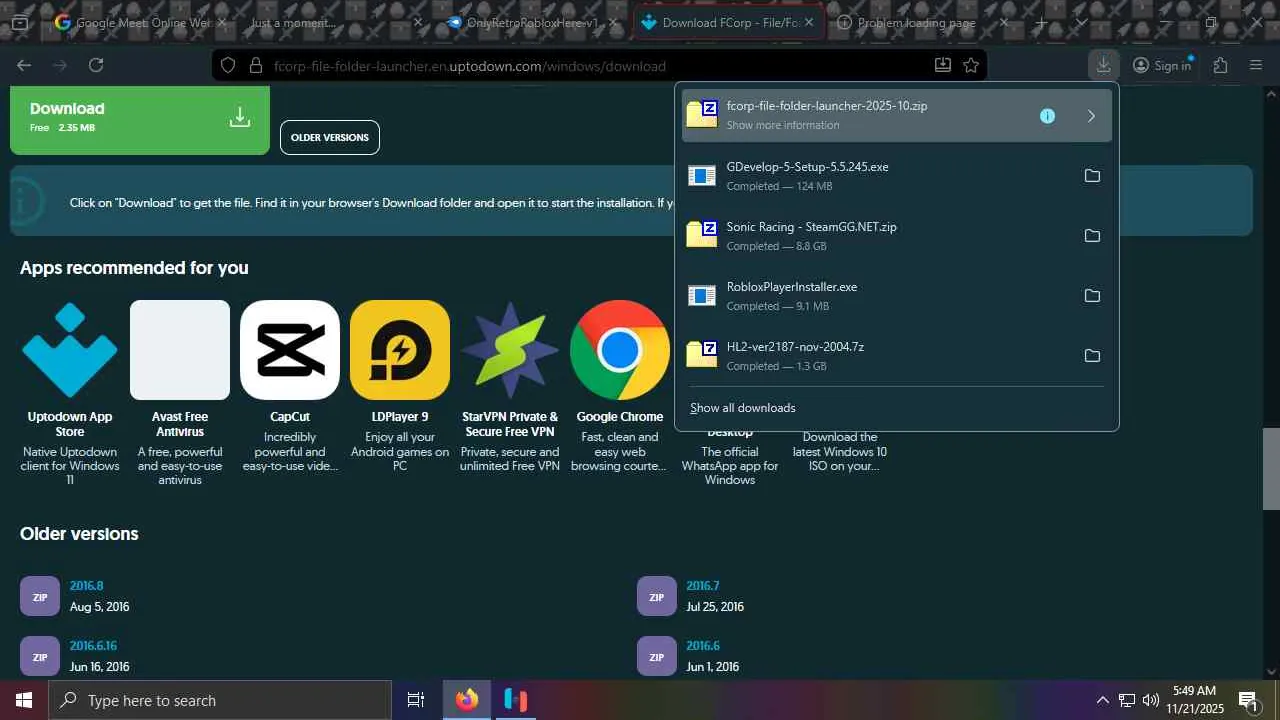Click ZIP badge for version 2016.8
The height and width of the screenshot is (720, 1280).
point(40,596)
